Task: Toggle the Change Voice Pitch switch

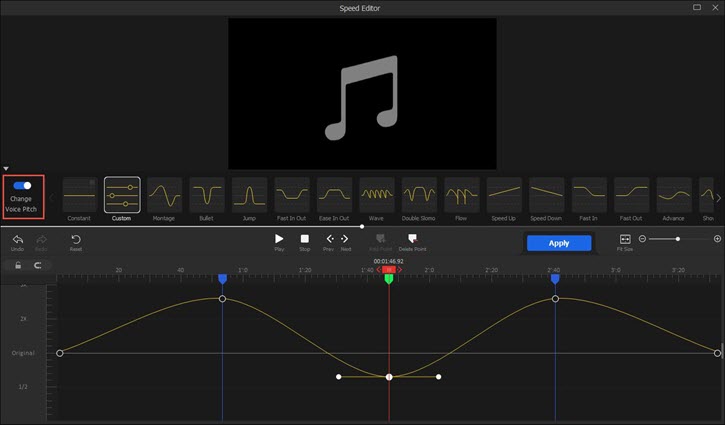Action: (23, 186)
